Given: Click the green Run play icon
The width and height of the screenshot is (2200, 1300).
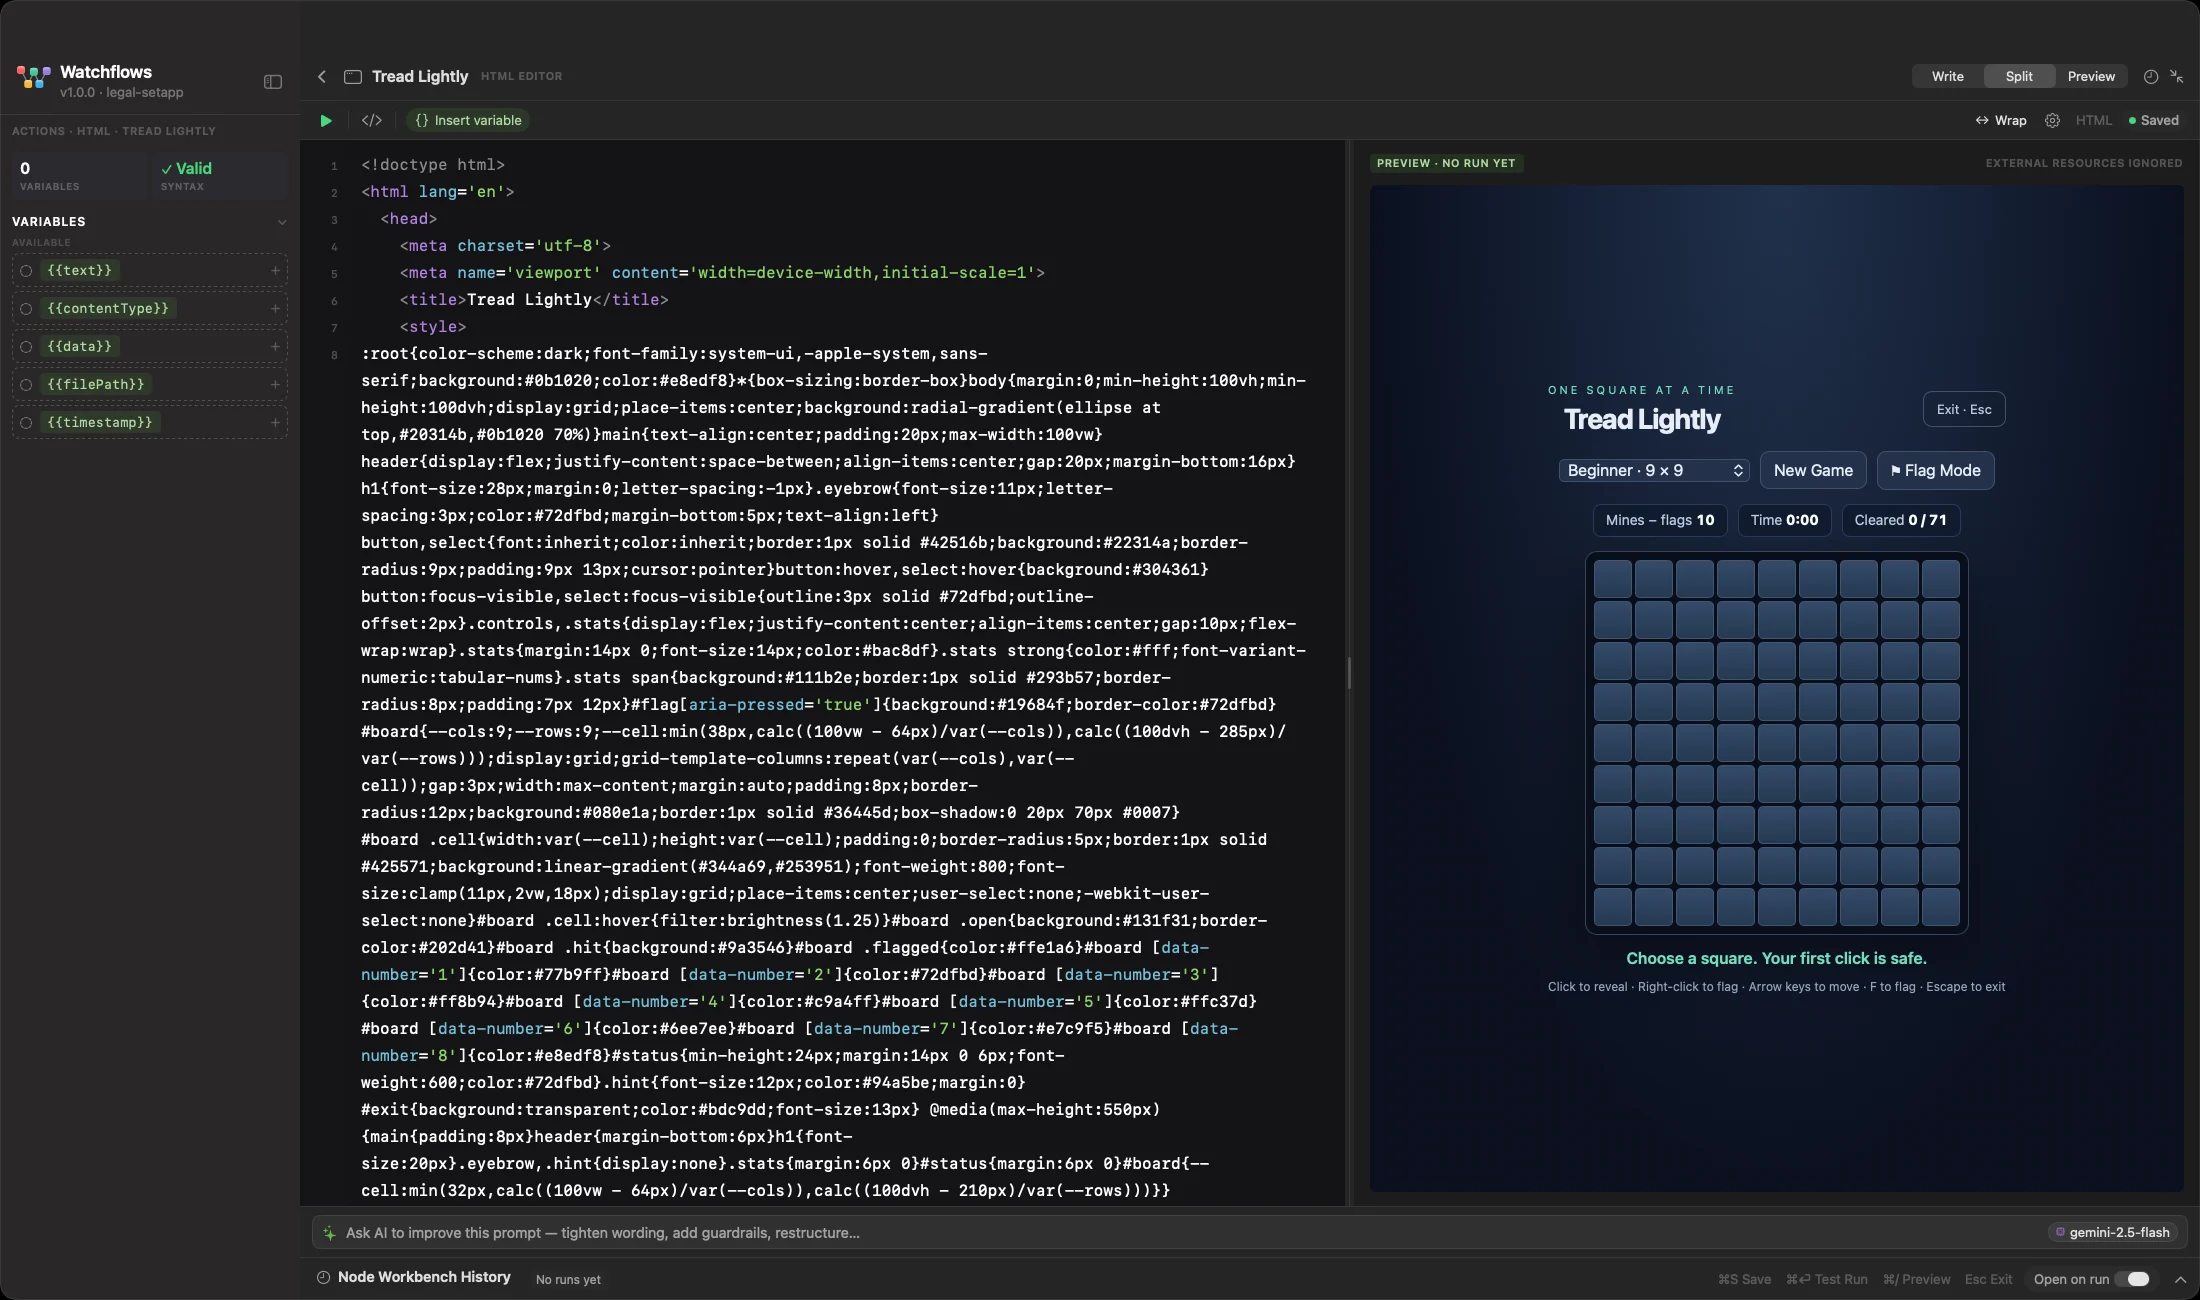Looking at the screenshot, I should click(326, 120).
